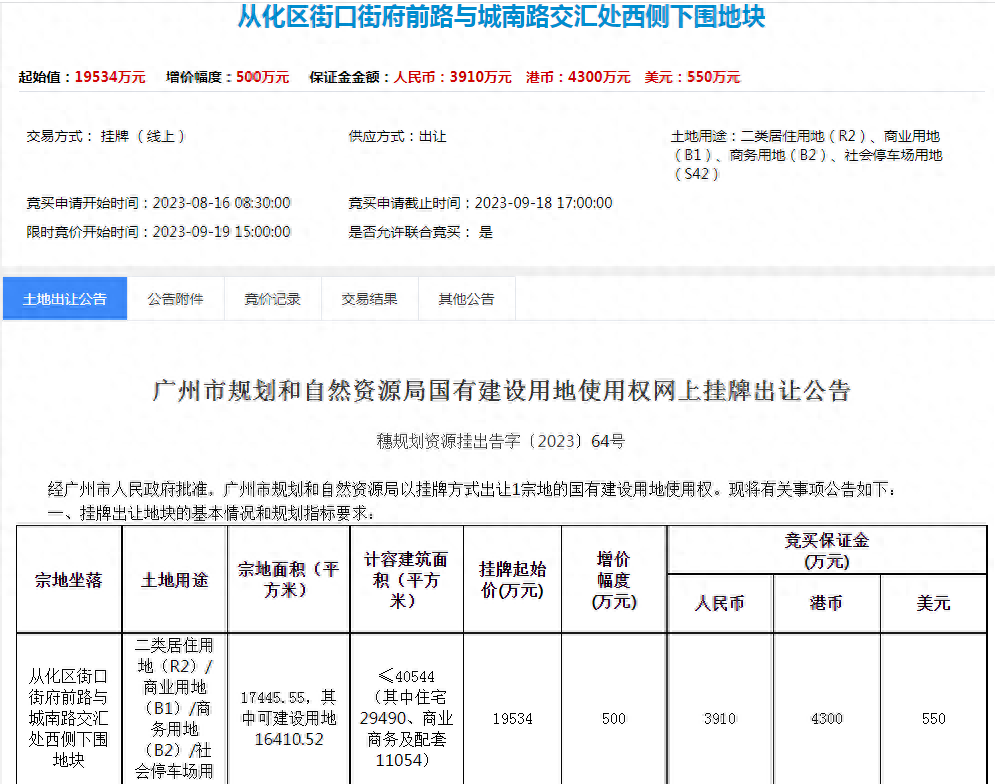
Task: Click the 广州市规划和自然资源局 announcement heading
Action: coord(497,390)
